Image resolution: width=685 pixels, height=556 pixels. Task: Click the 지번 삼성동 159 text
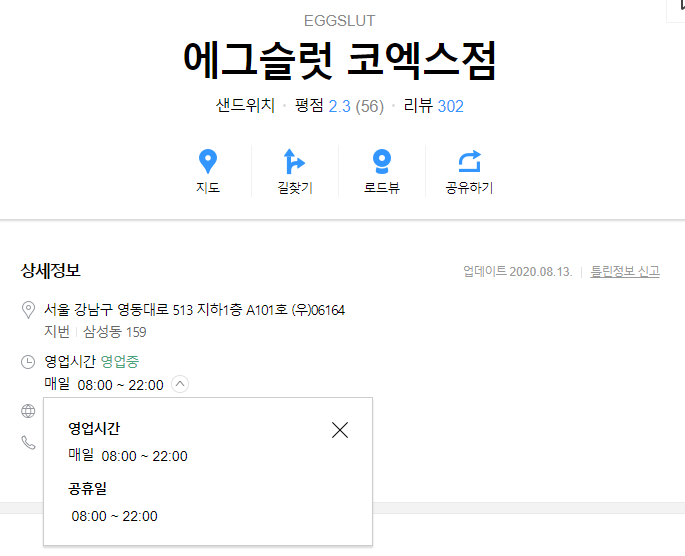(95, 332)
